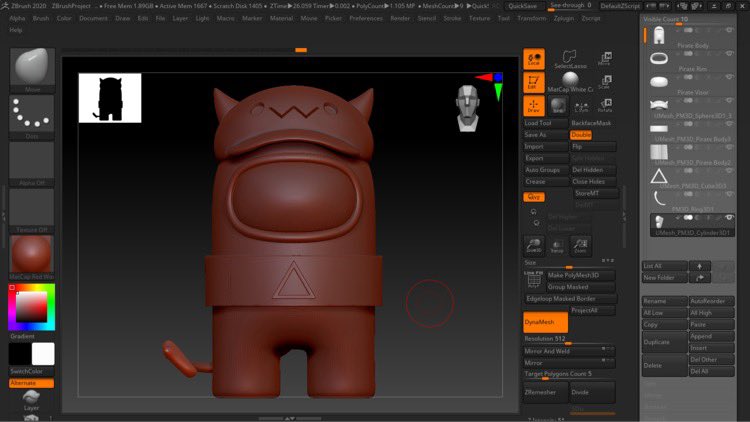Adjust the Size slider
750x422 pixels.
[x=569, y=264]
